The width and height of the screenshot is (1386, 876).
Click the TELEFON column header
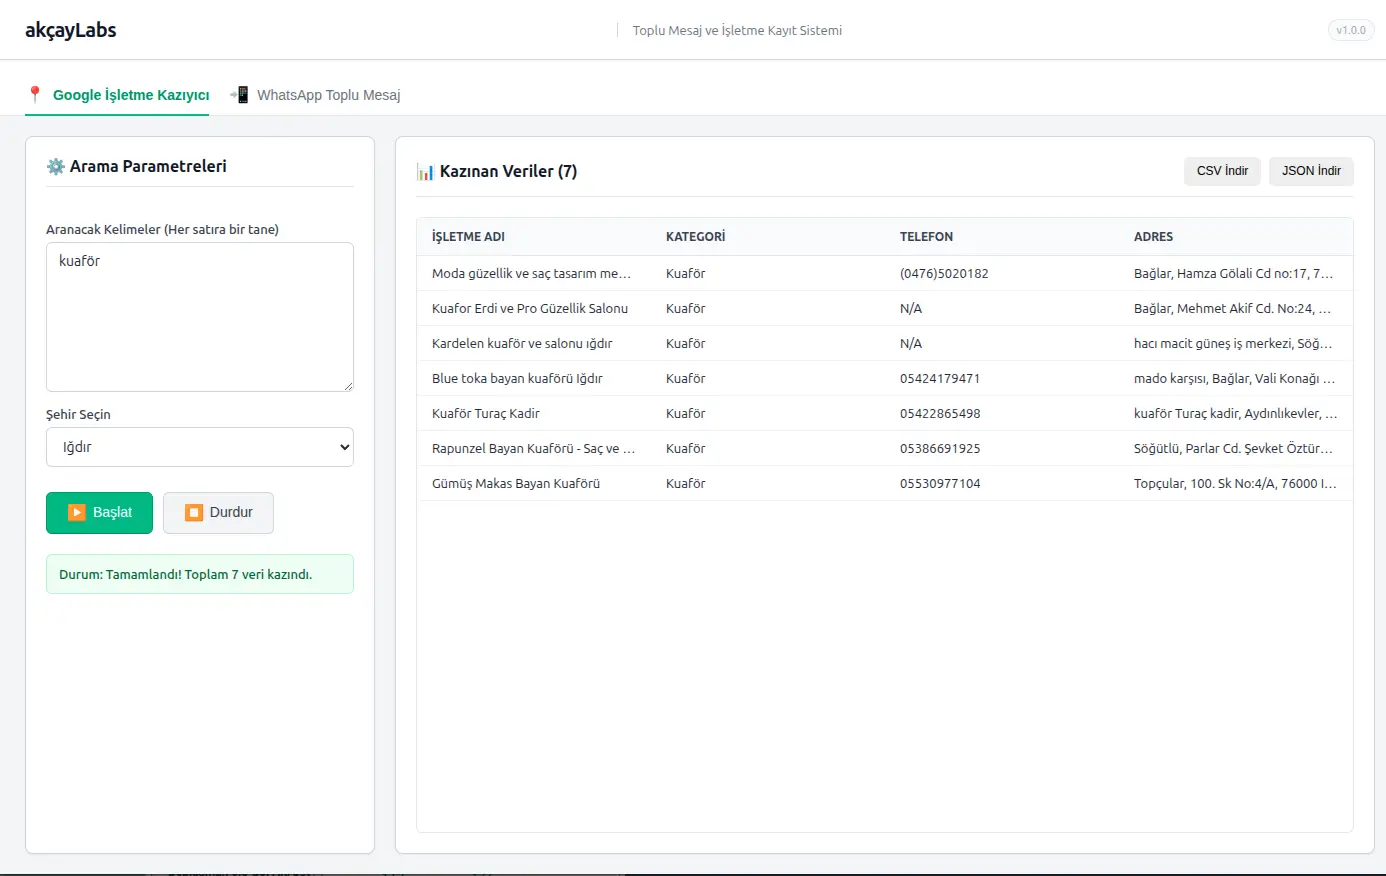coord(926,237)
